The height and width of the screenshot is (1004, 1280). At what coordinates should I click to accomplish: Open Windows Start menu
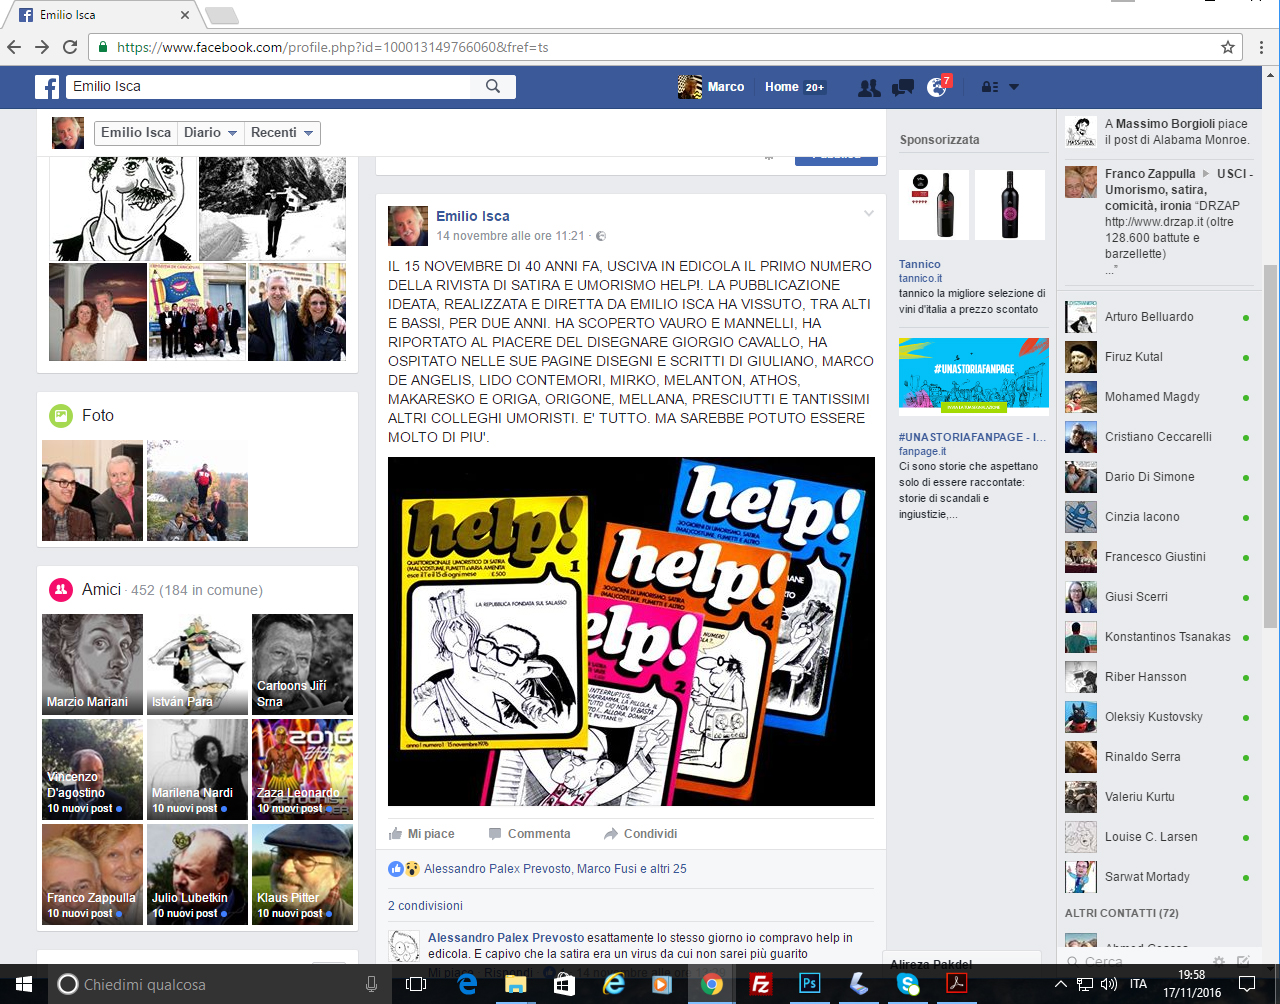(24, 985)
